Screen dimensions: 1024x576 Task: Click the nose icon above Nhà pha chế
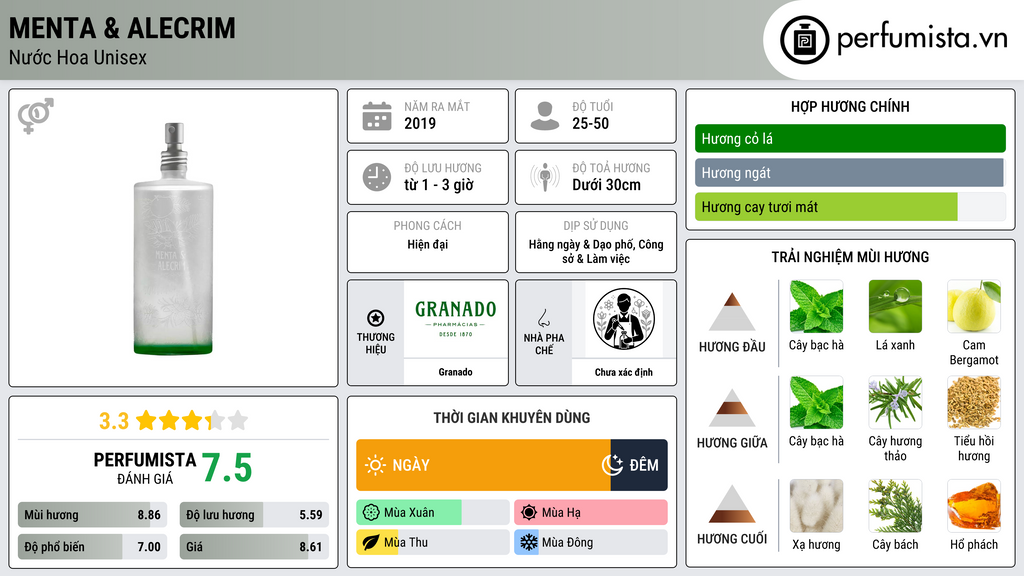[x=543, y=319]
